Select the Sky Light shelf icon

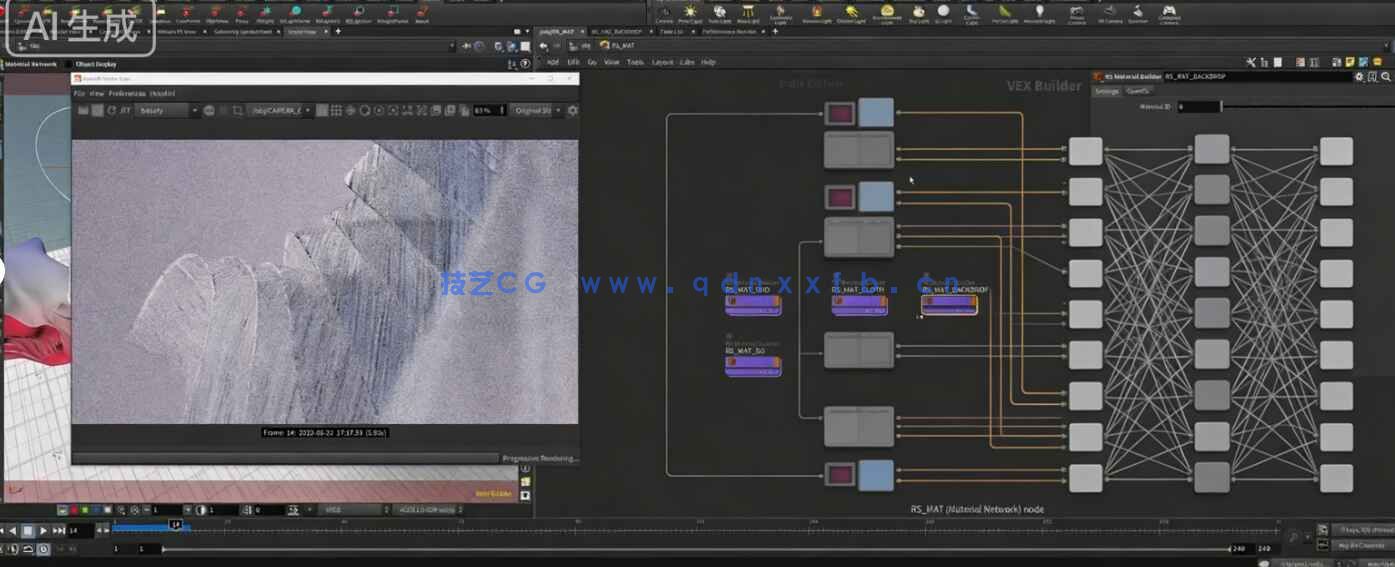[x=915, y=13]
